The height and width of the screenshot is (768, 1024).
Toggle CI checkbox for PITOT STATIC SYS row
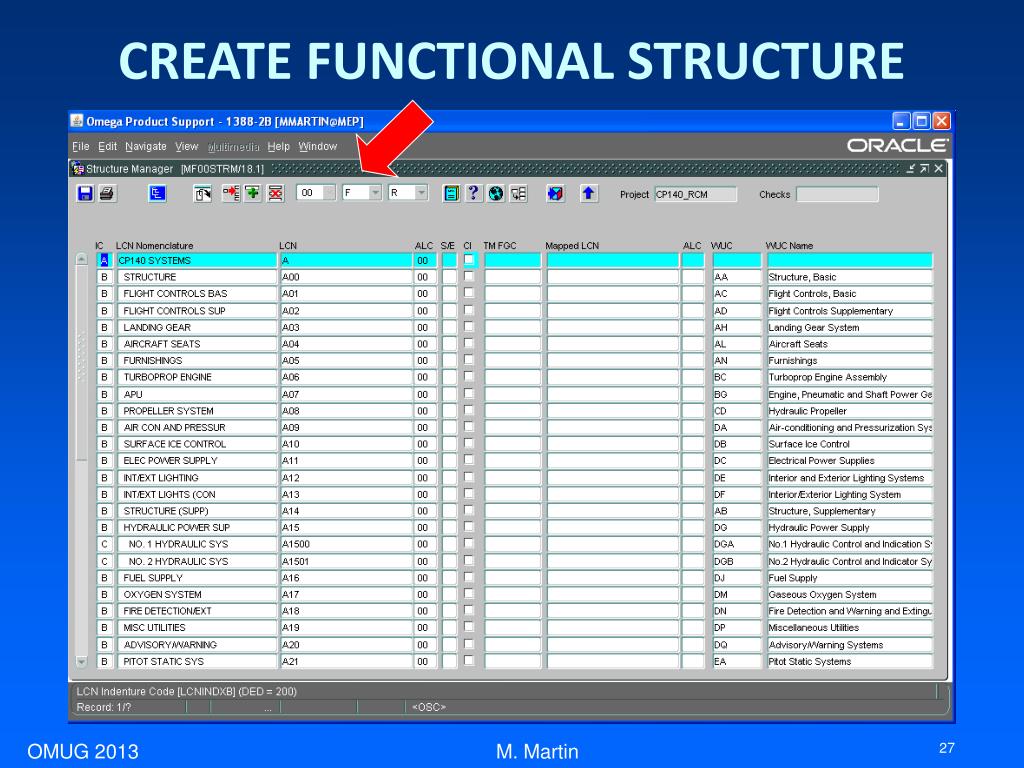click(x=469, y=660)
